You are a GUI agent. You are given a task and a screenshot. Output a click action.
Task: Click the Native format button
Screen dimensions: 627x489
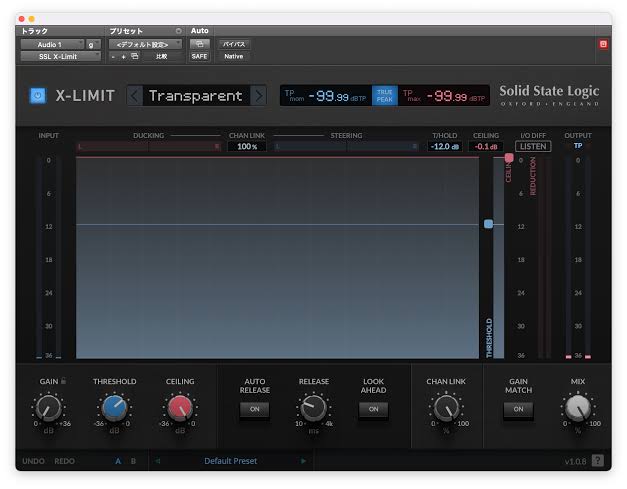point(234,56)
